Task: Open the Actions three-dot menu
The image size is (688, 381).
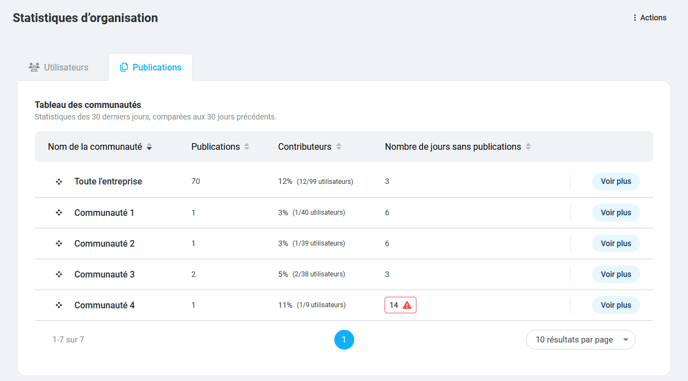Action: click(650, 18)
